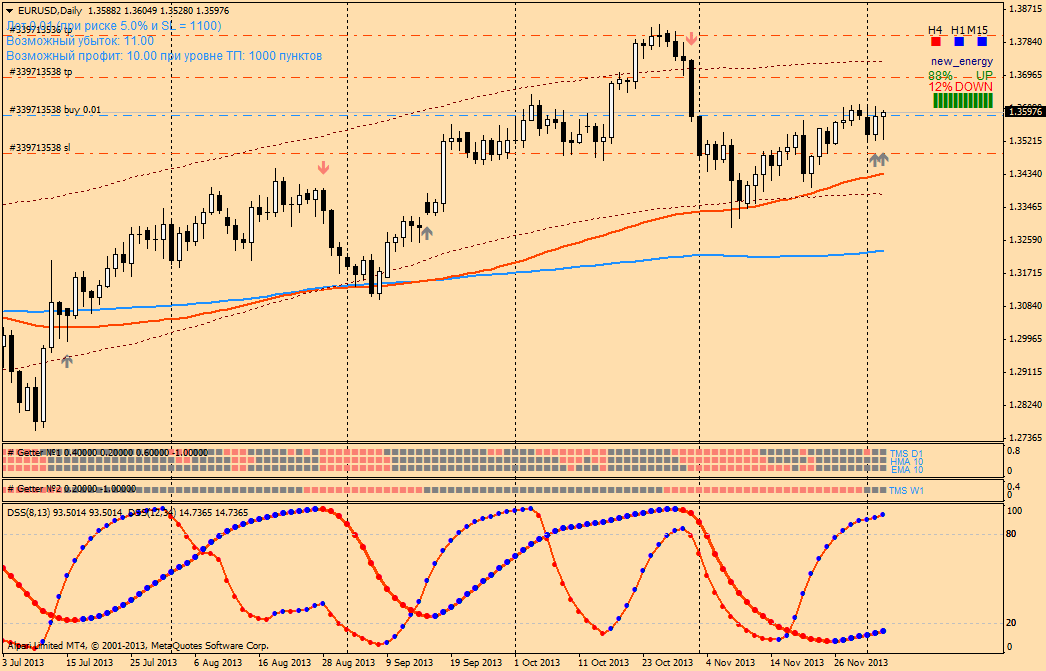Click the '12% DOWN' reading
The height and width of the screenshot is (671, 1046).
[x=961, y=87]
